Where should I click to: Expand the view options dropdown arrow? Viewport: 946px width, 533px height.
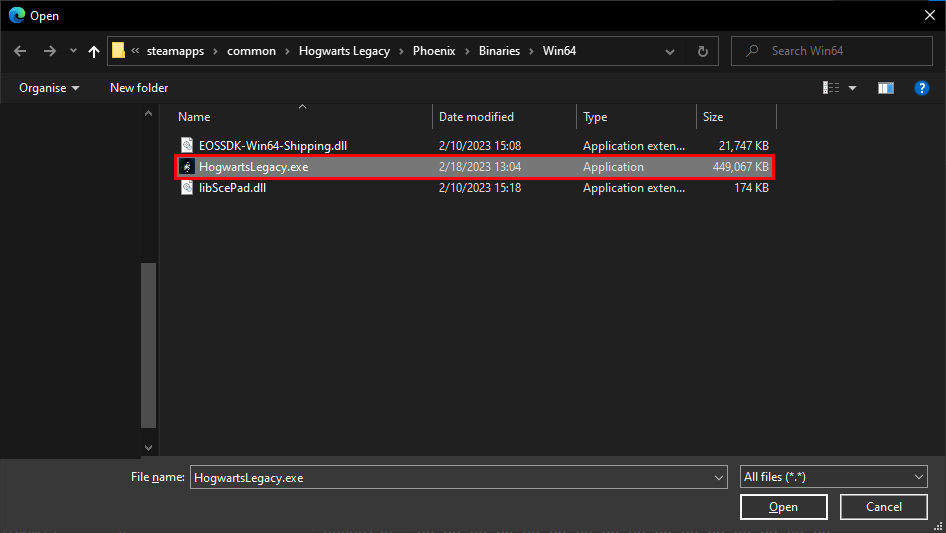(853, 88)
